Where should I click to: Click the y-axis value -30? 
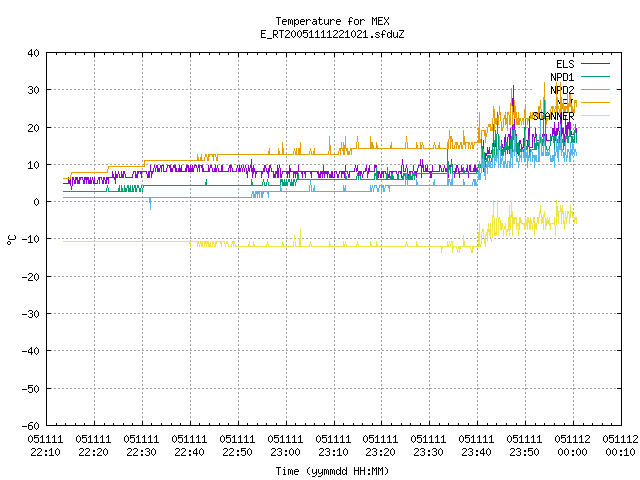(31, 314)
